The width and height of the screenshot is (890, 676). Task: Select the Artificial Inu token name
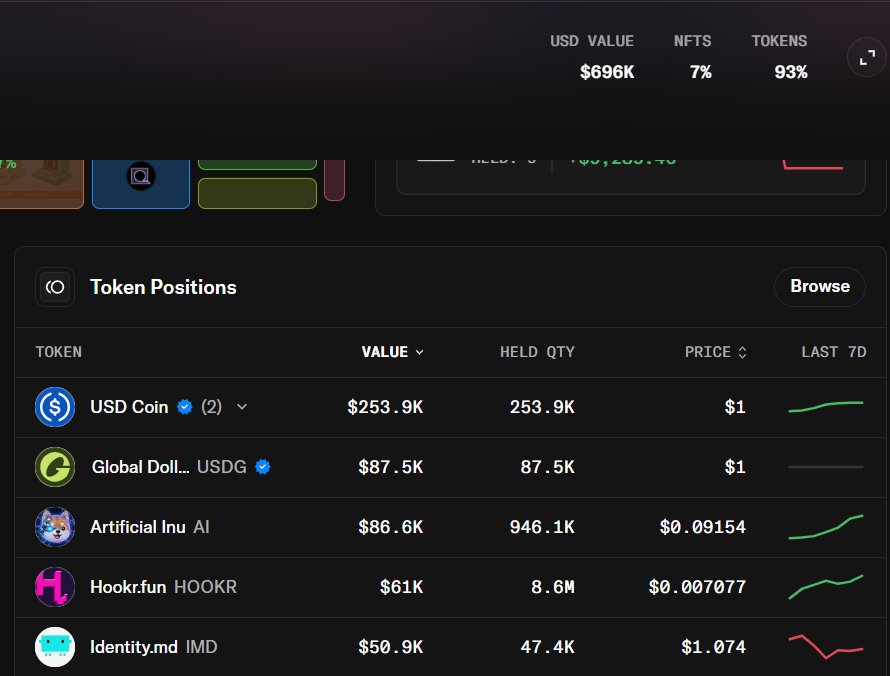[x=138, y=527]
